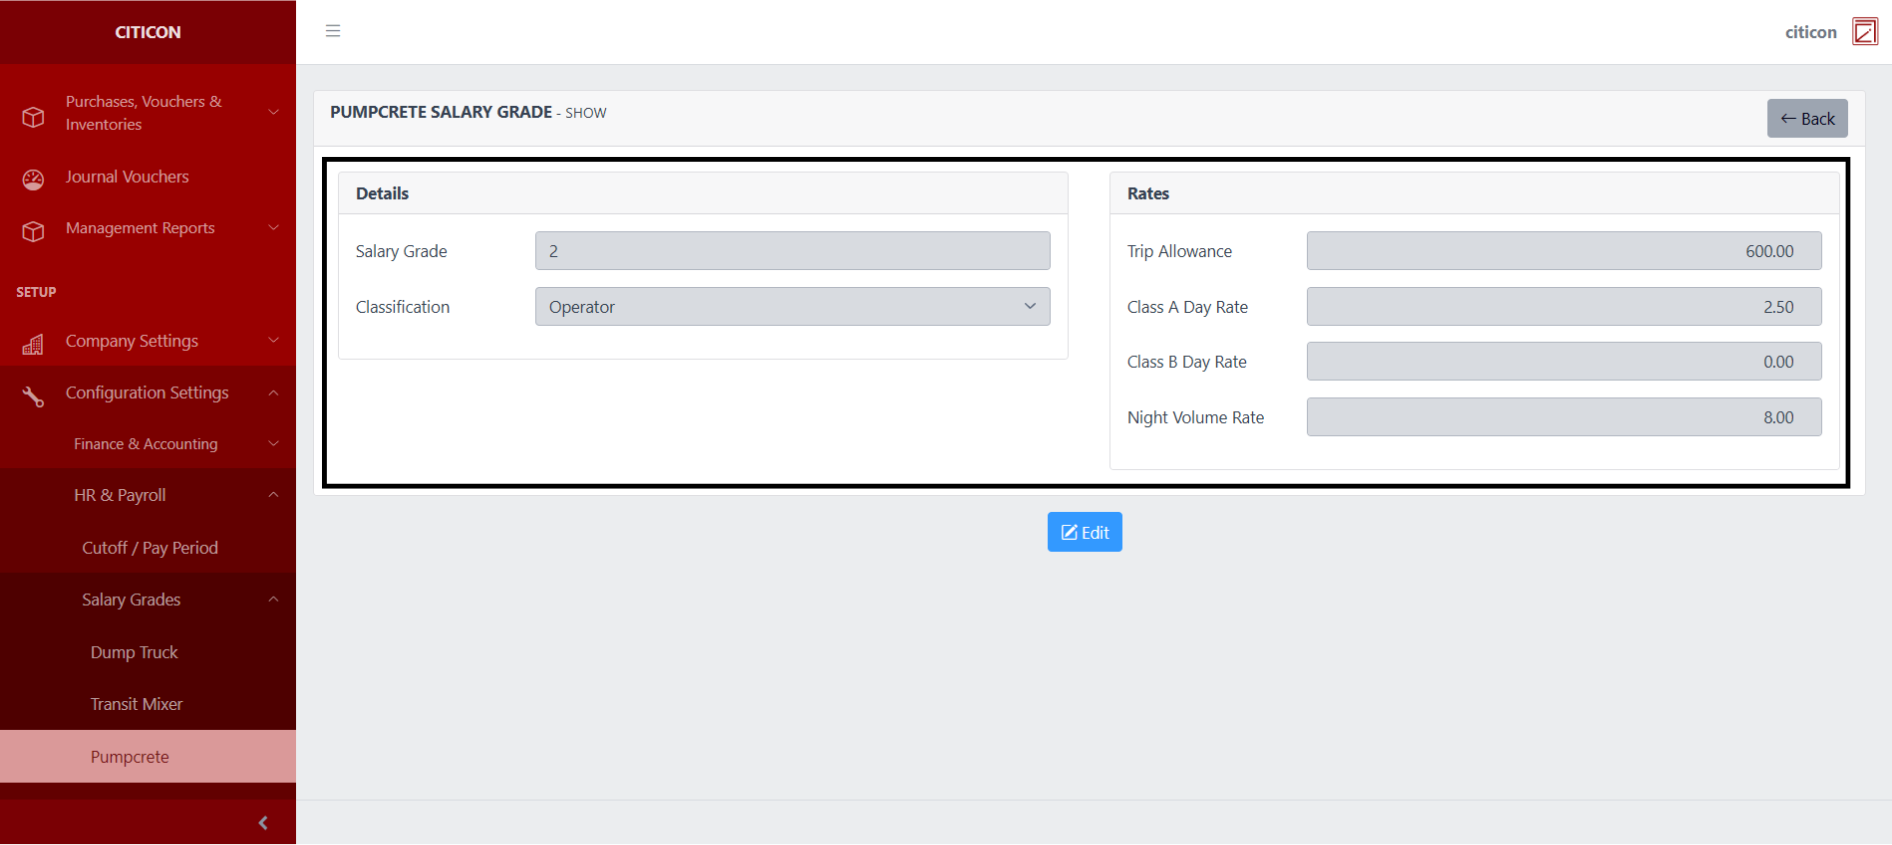The height and width of the screenshot is (845, 1892).
Task: Open Cutoff / Pay Period page
Action: click(x=150, y=548)
